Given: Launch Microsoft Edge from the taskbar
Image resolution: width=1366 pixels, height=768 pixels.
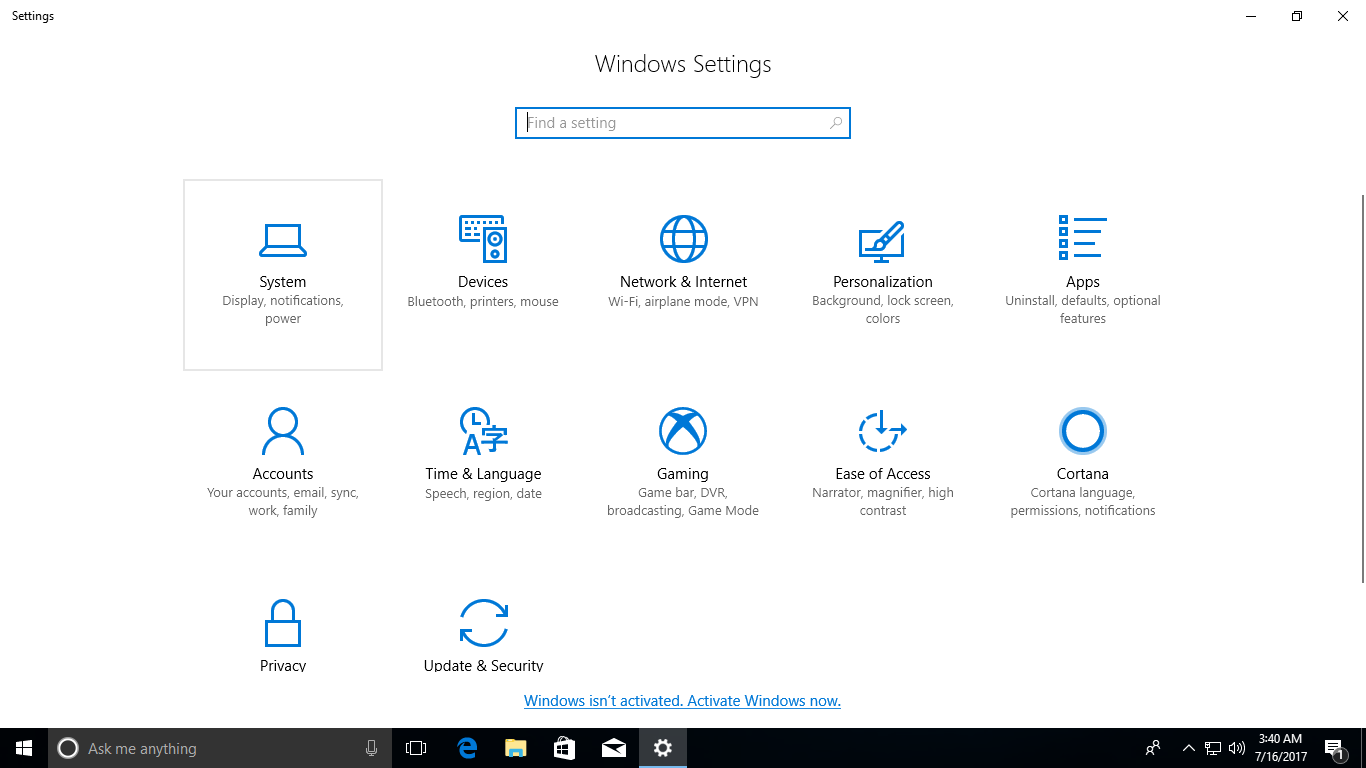Looking at the screenshot, I should 466,748.
